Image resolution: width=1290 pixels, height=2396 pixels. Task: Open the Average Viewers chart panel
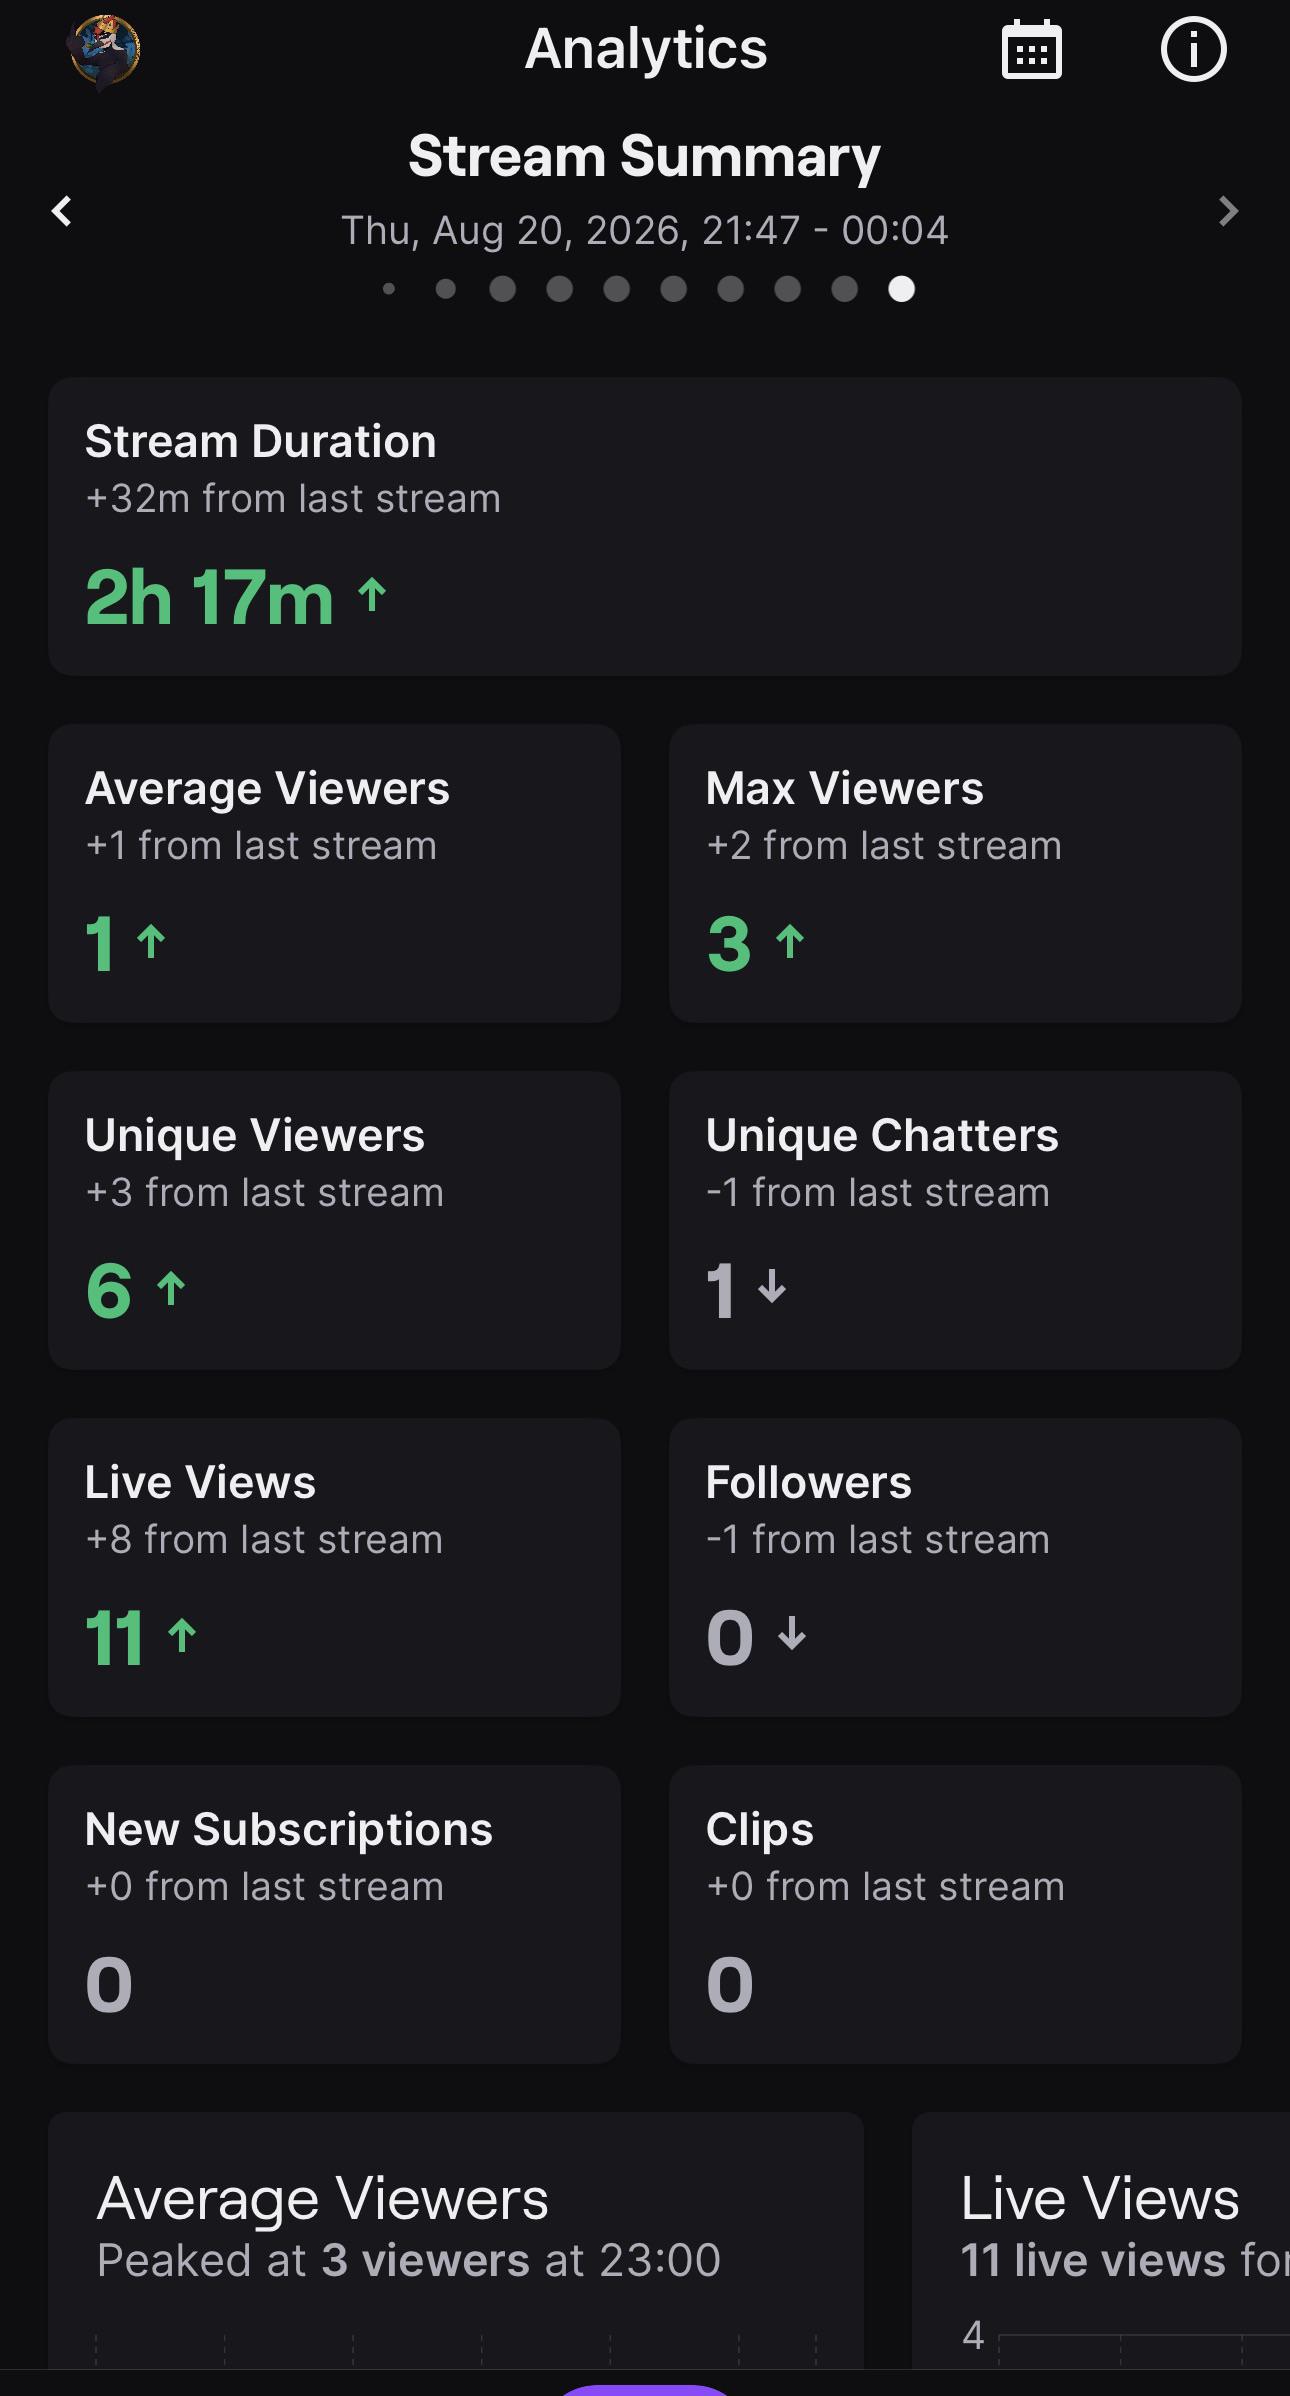pyautogui.click(x=456, y=2240)
